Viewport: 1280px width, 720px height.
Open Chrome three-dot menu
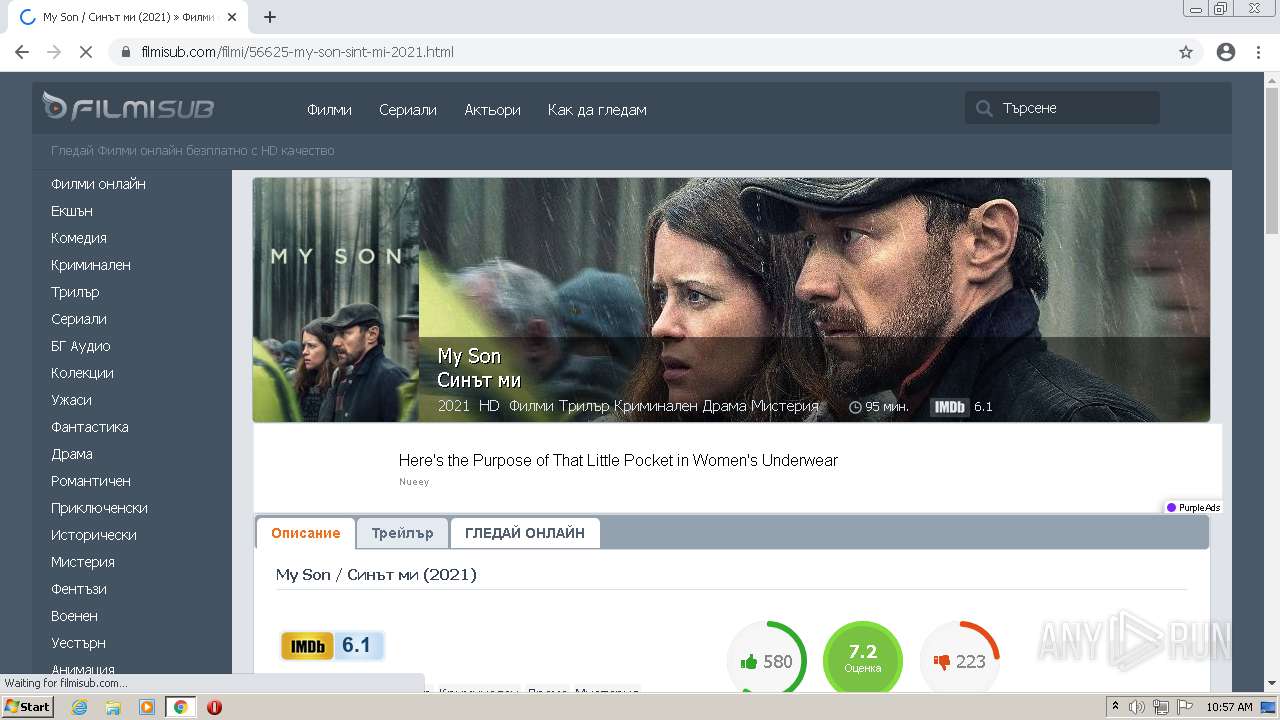(x=1258, y=52)
